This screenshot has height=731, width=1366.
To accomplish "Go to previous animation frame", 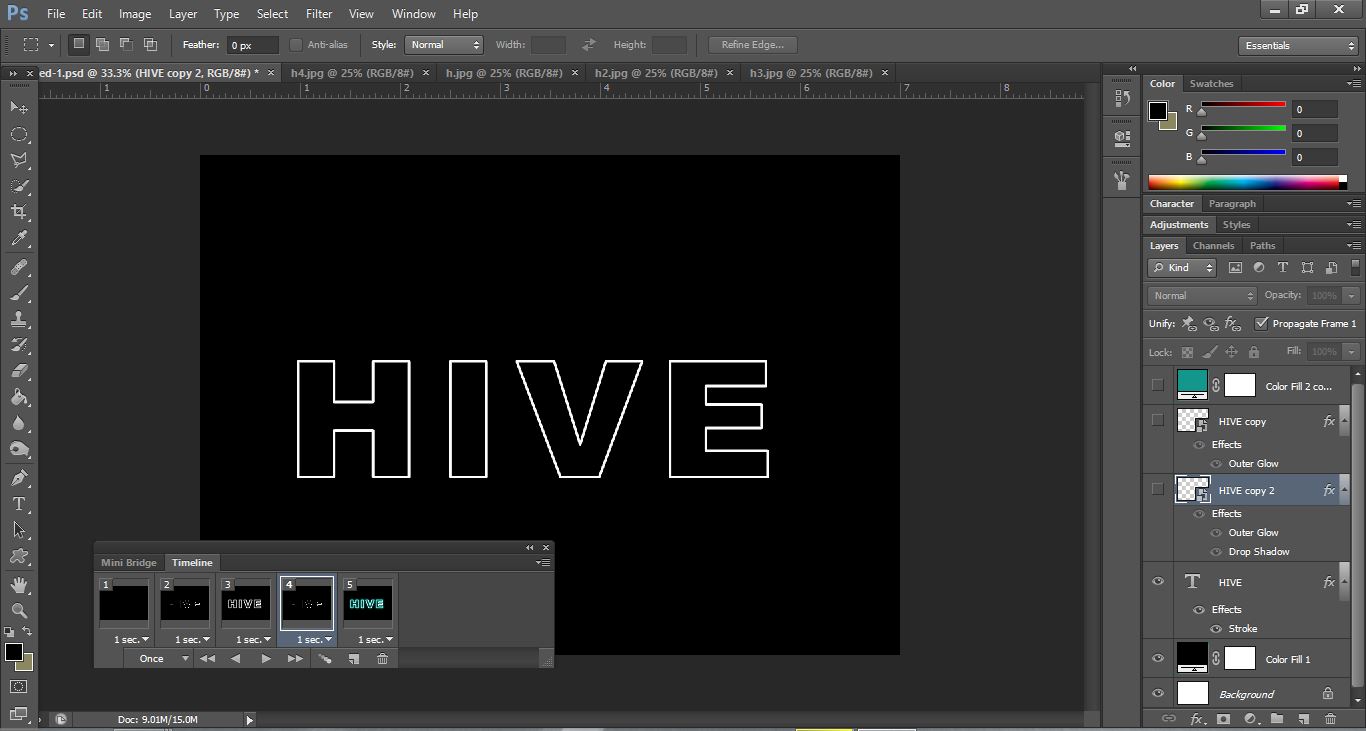I will [236, 659].
